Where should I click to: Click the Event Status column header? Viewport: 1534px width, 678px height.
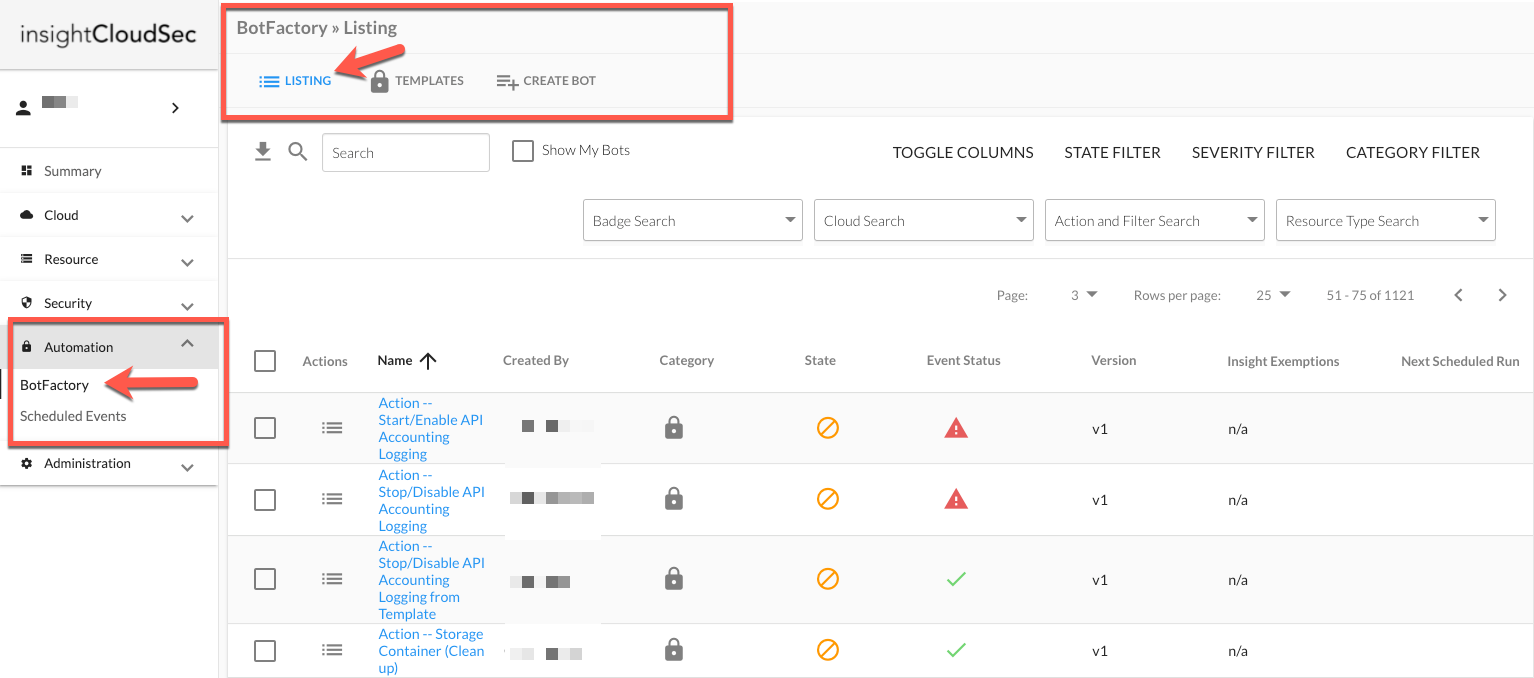[x=963, y=360]
